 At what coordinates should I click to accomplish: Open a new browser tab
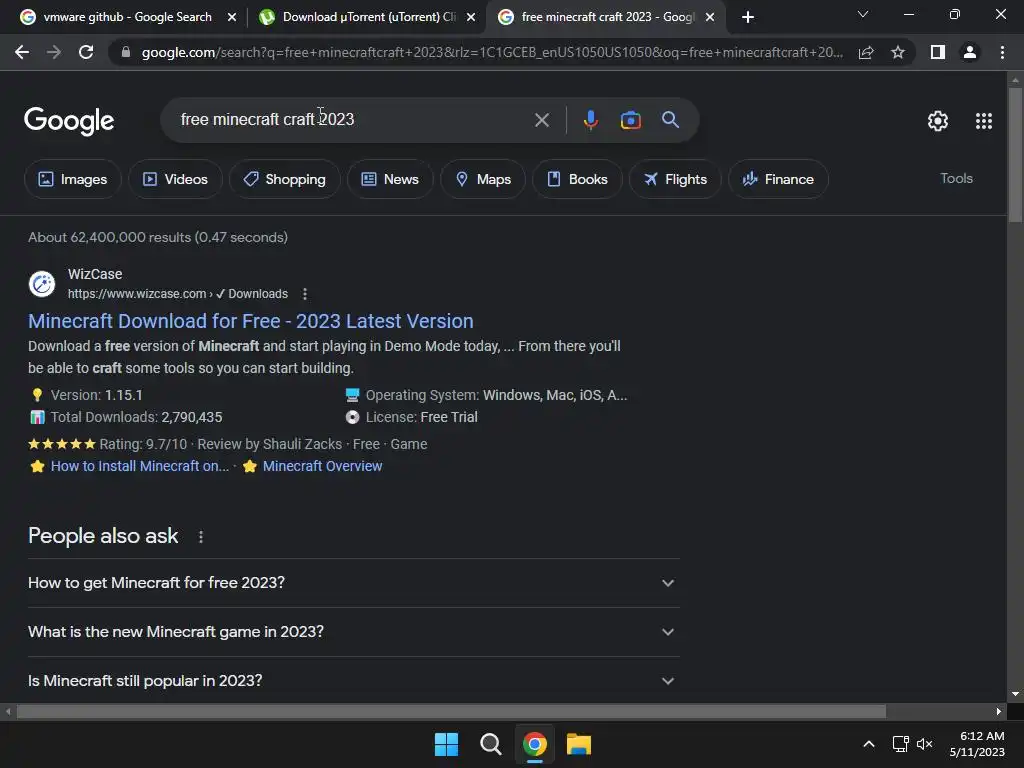pyautogui.click(x=748, y=17)
